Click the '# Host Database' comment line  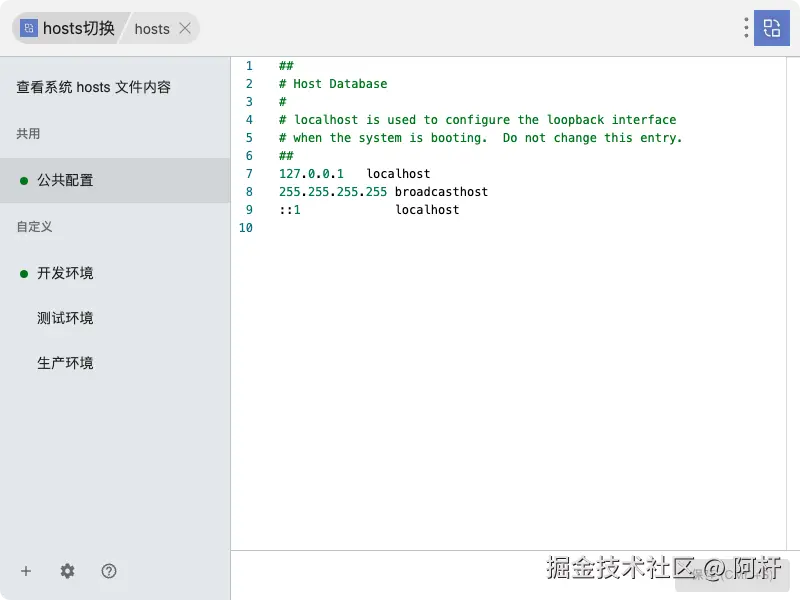(x=333, y=84)
